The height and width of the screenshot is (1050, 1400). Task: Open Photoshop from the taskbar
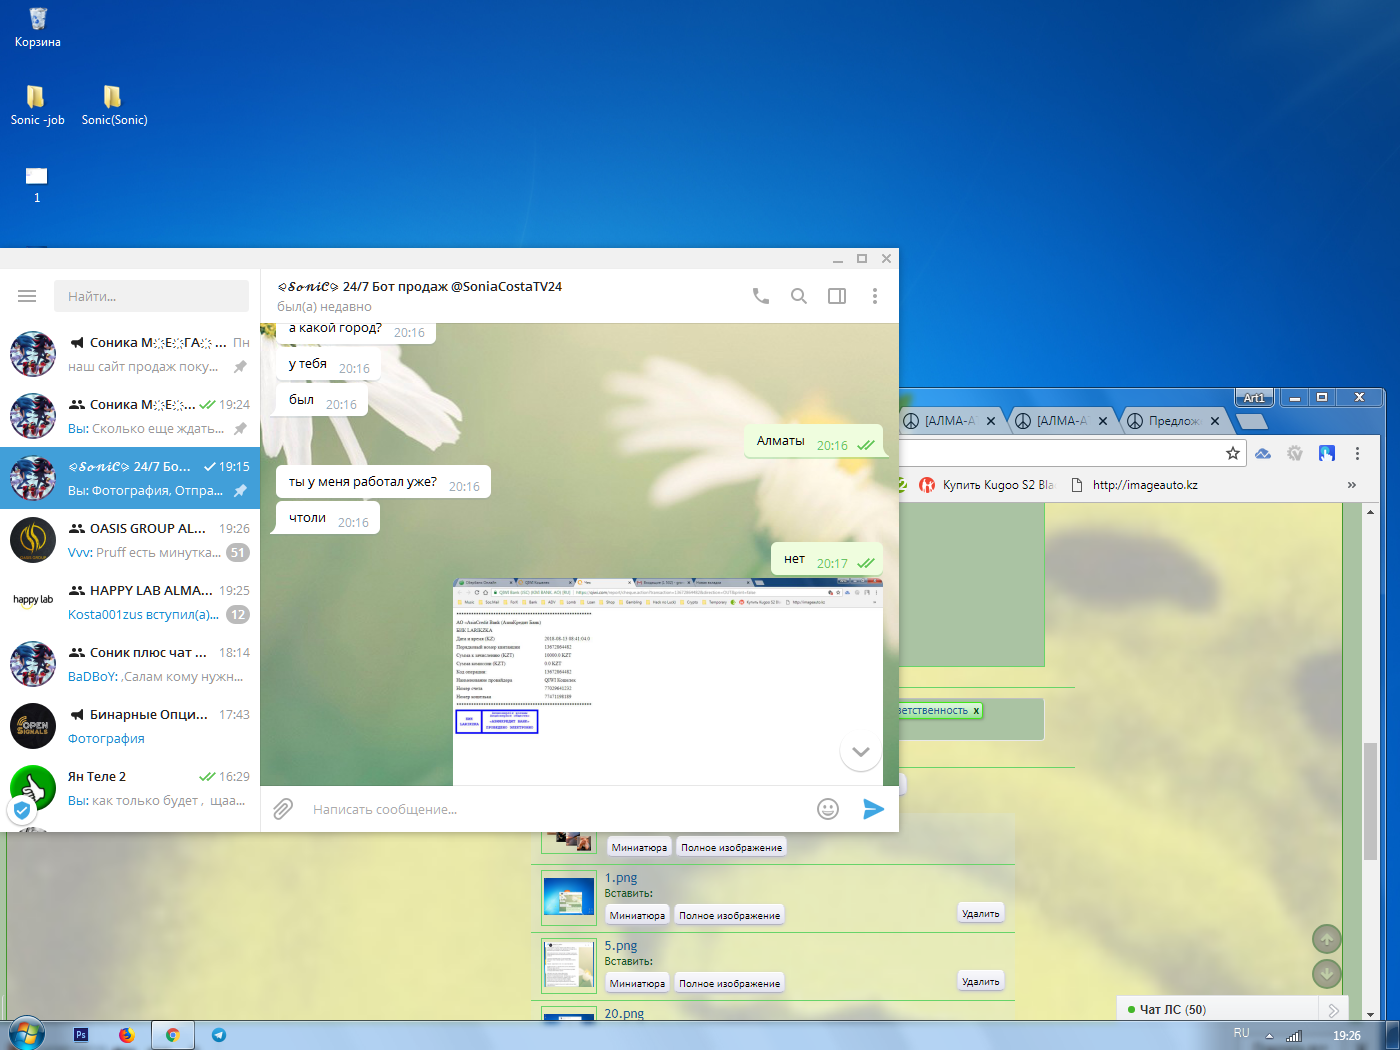click(81, 1035)
